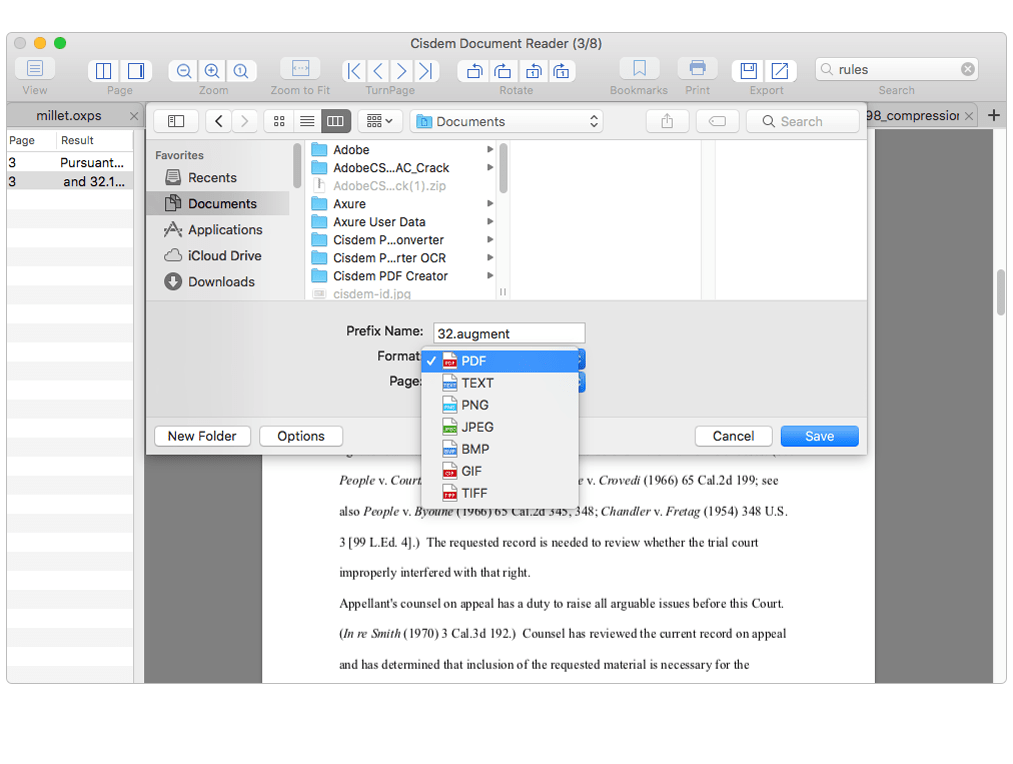Click the Zoom out magnifier

183,70
